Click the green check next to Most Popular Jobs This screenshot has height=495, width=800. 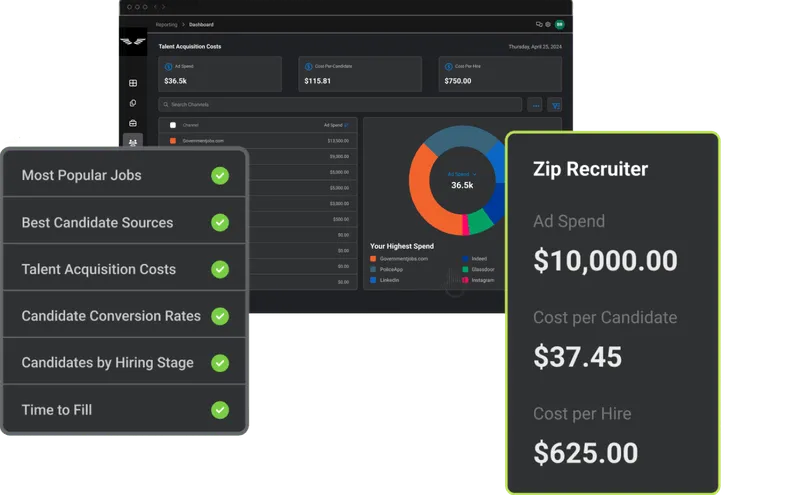coord(220,176)
